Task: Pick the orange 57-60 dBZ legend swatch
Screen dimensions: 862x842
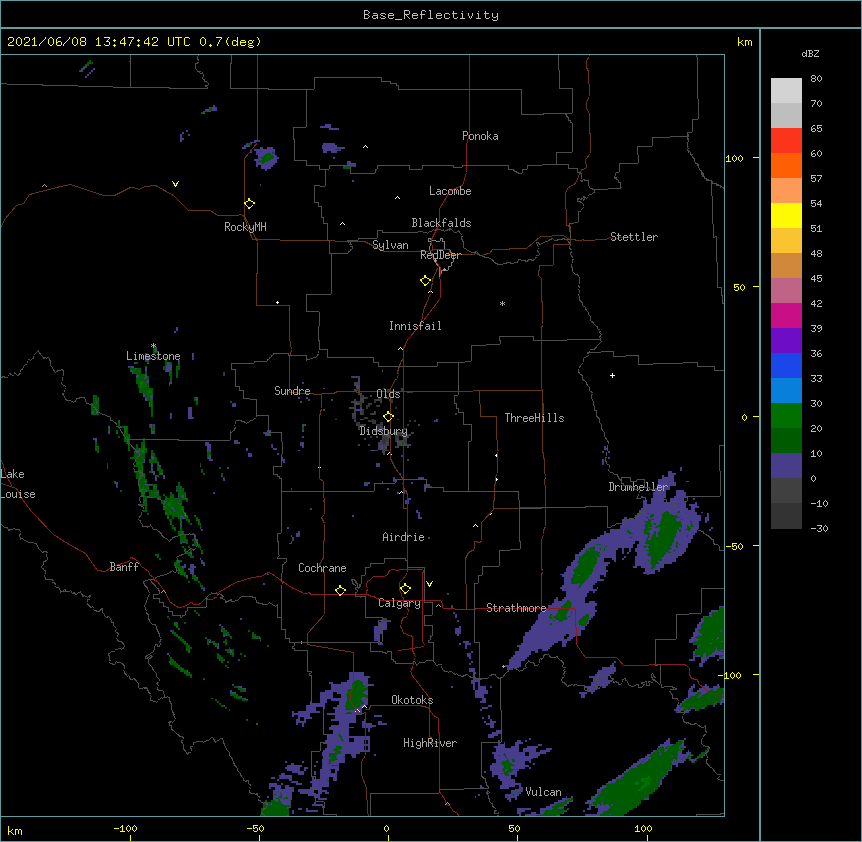Action: [x=786, y=165]
